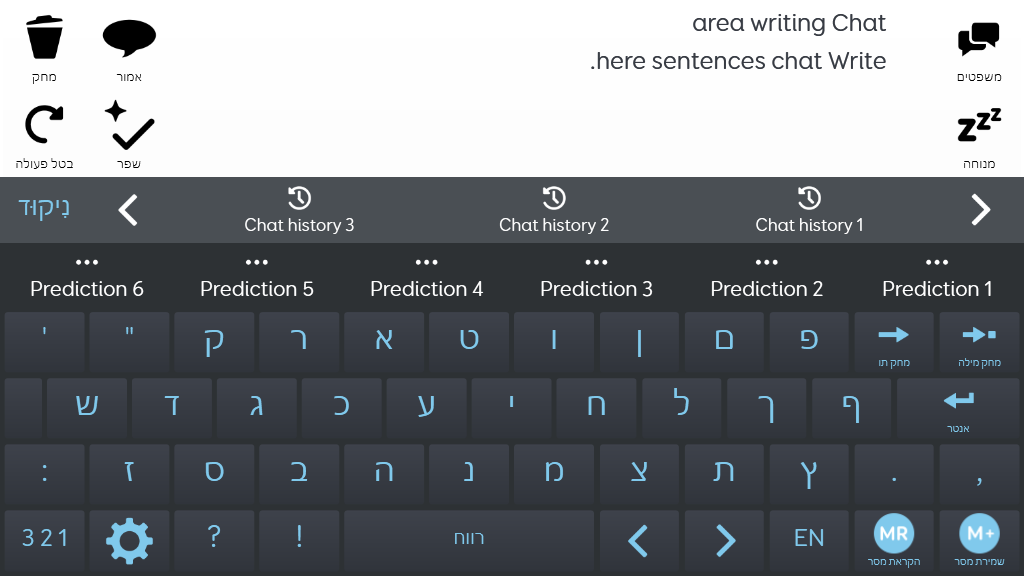Click the speech bubble speak icon
Image resolution: width=1024 pixels, height=576 pixels.
point(129,38)
